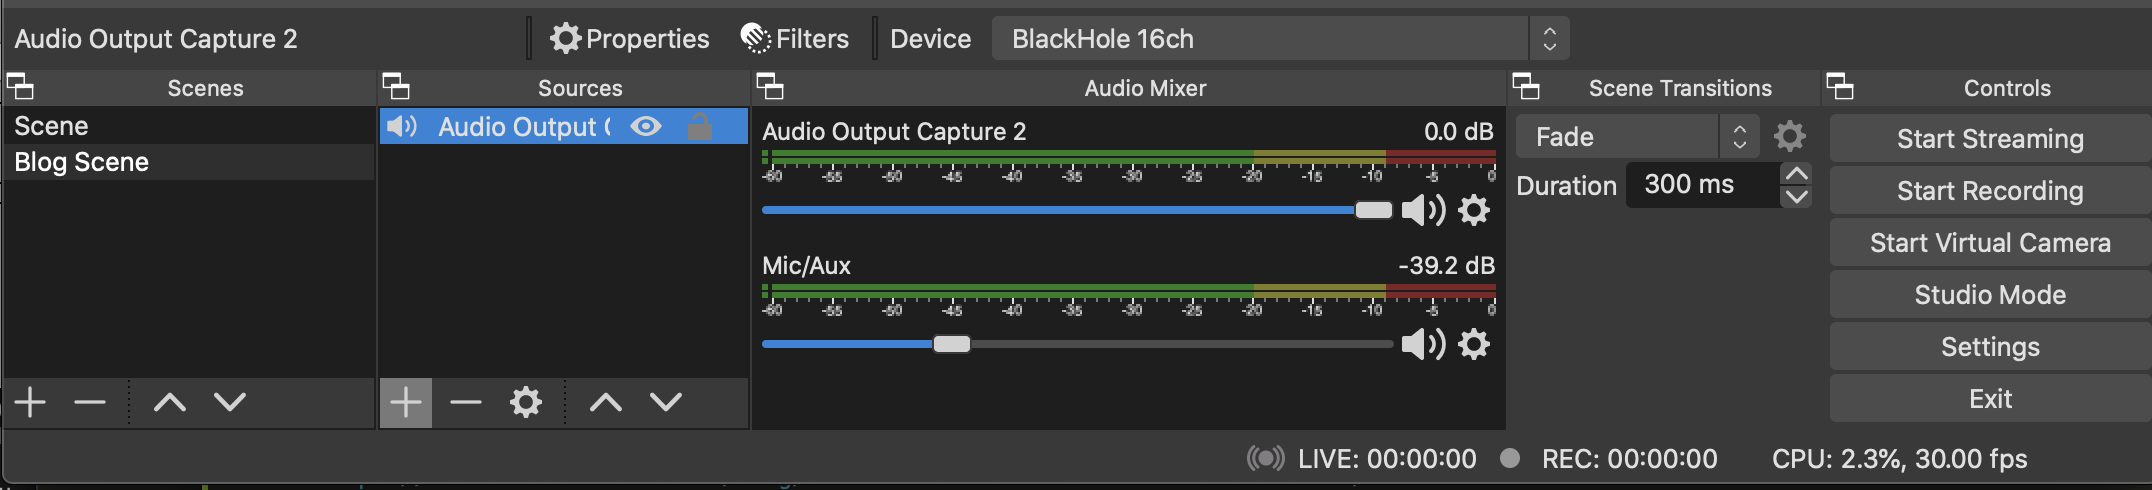
Task: Add a new source with plus icon
Action: (x=405, y=403)
